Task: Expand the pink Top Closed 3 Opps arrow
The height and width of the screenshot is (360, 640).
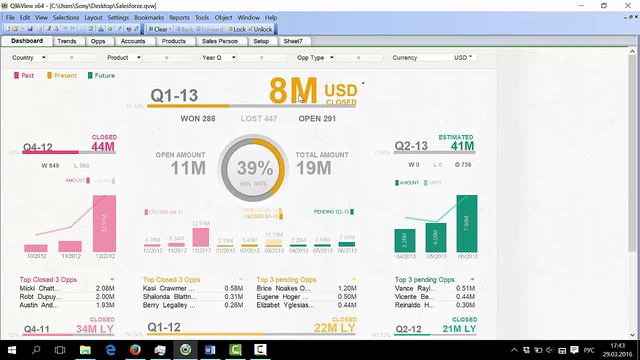Action: 112,280
